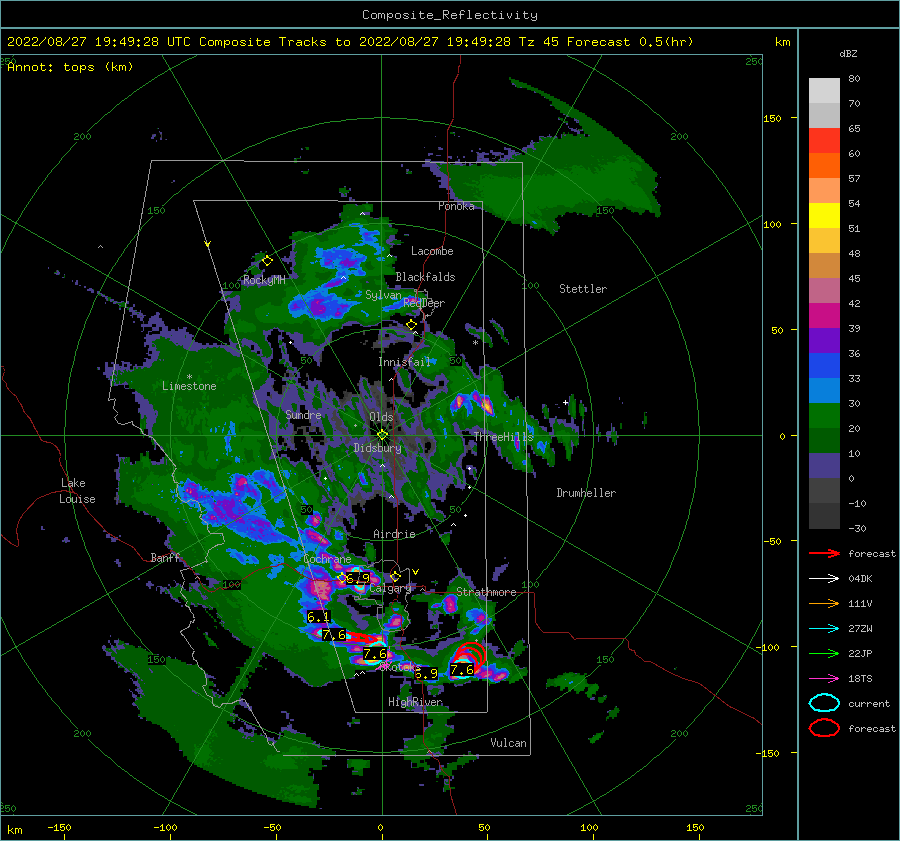Click the 6.1 storm top label

pyautogui.click(x=318, y=617)
